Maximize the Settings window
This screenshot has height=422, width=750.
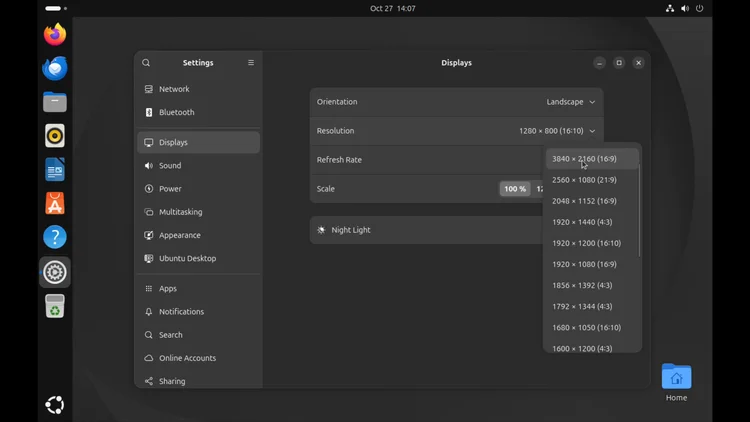(x=619, y=63)
